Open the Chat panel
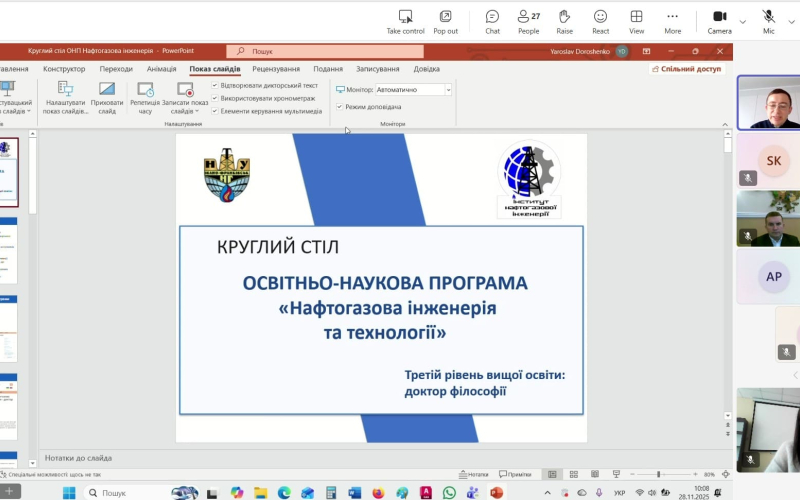The height and width of the screenshot is (500, 800). pos(492,17)
